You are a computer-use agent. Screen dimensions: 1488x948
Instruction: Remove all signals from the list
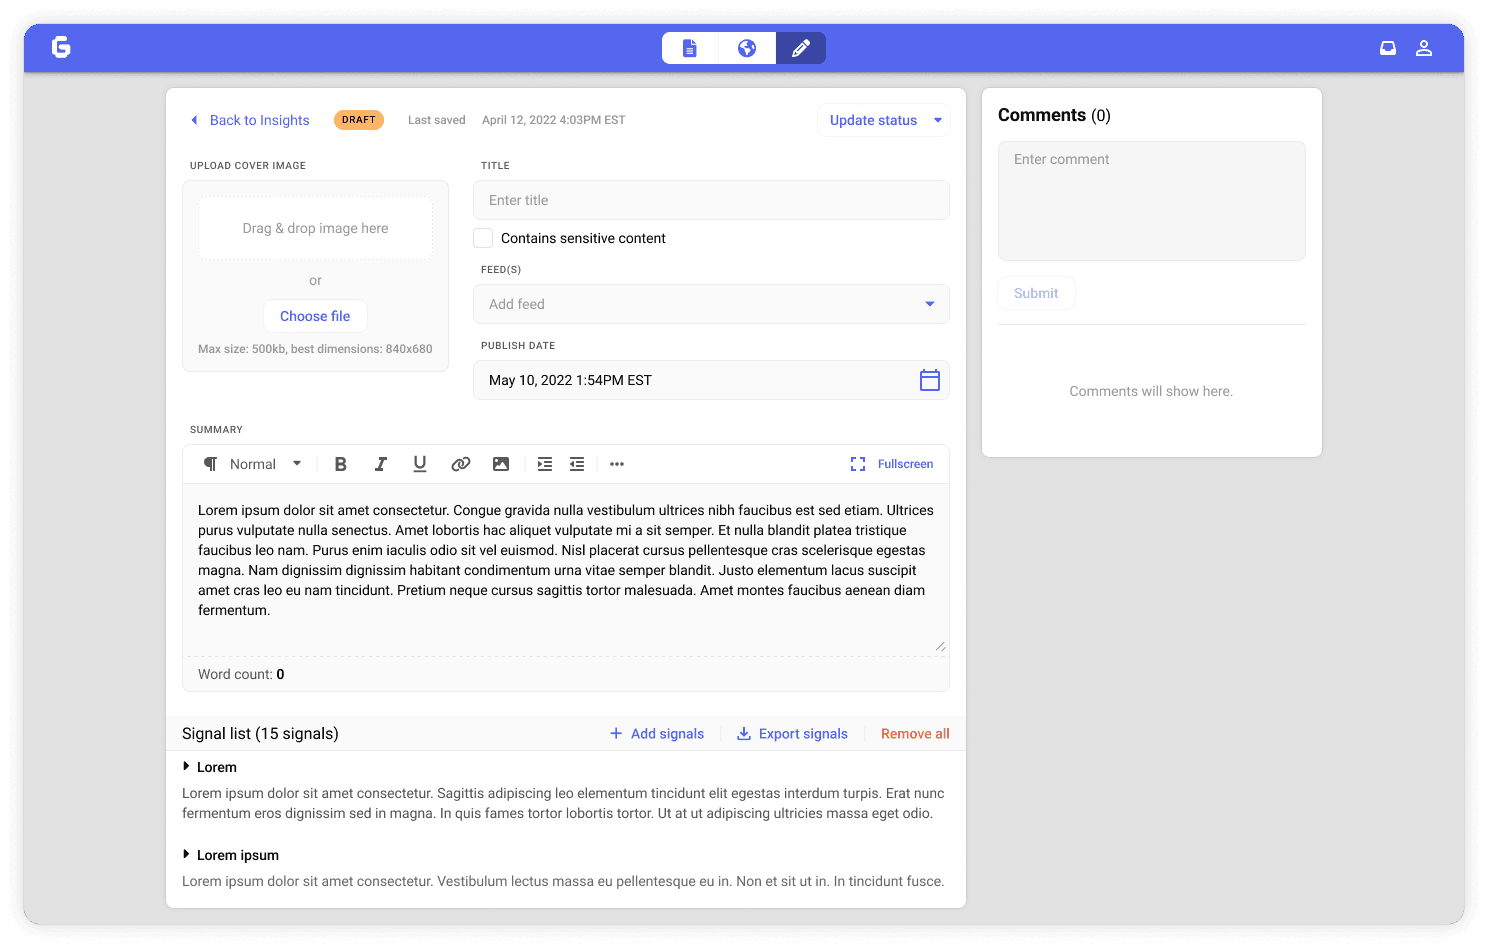(915, 734)
